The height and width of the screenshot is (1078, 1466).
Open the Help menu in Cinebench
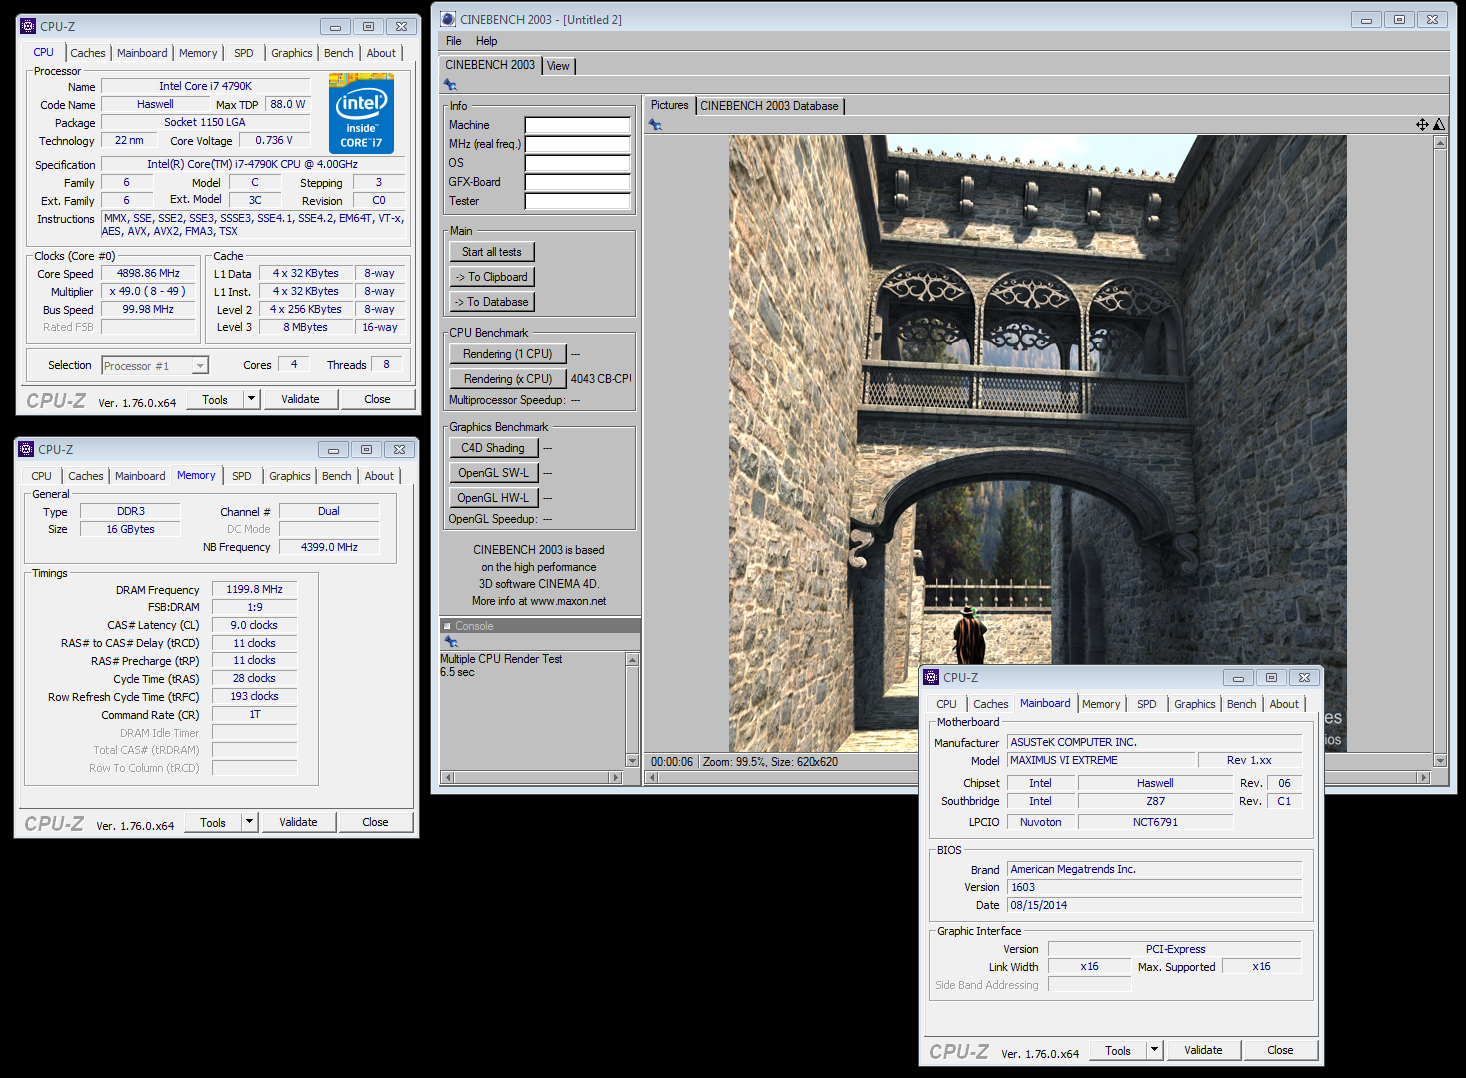487,41
